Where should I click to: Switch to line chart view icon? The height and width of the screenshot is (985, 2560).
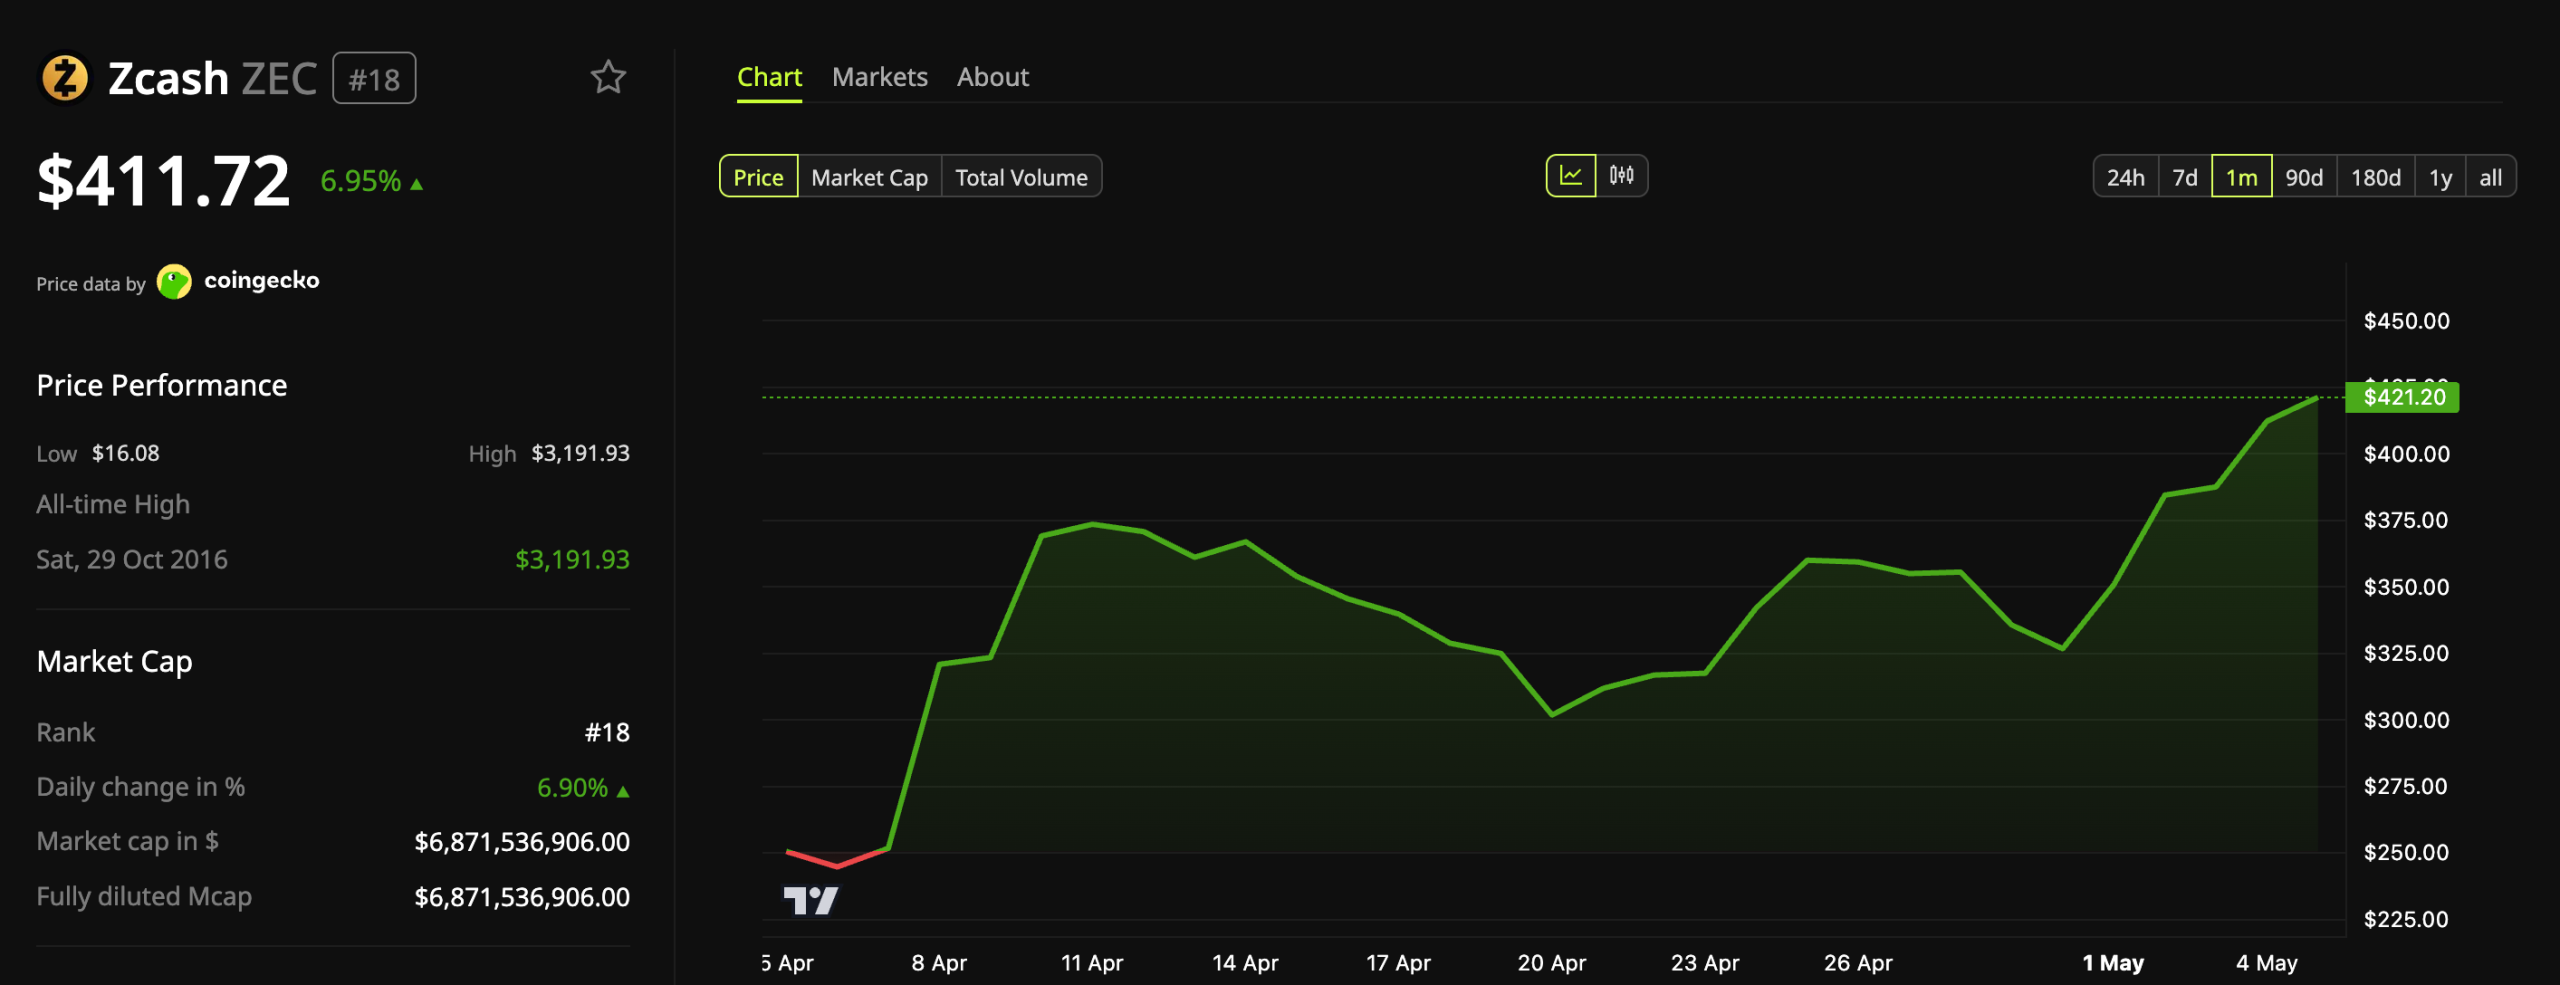click(x=1571, y=176)
